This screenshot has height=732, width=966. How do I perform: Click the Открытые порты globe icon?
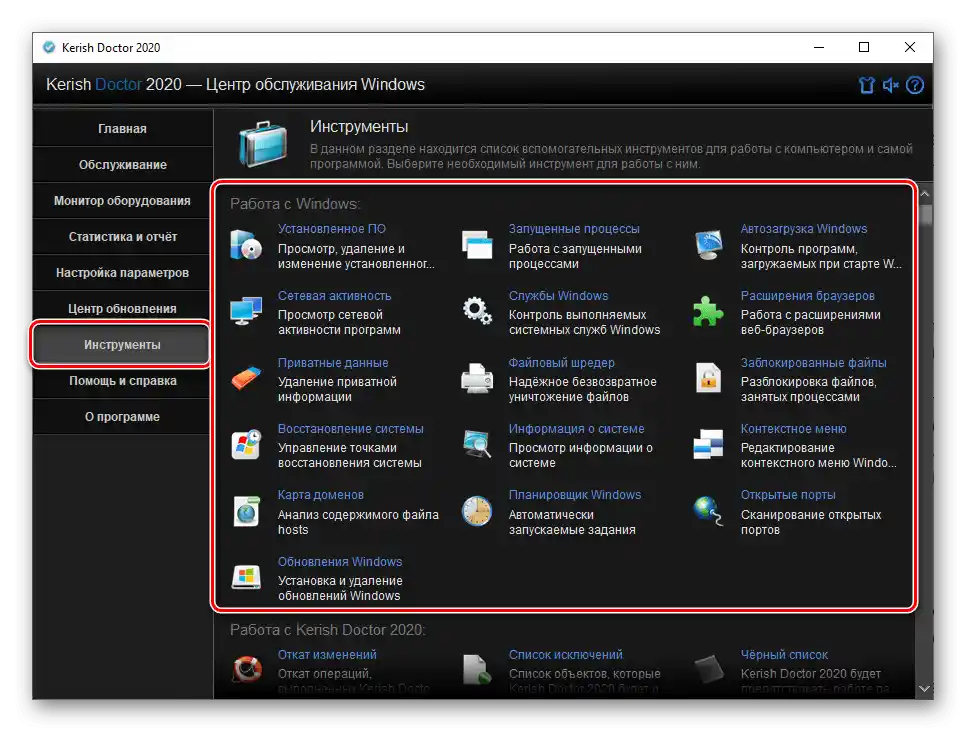[708, 511]
